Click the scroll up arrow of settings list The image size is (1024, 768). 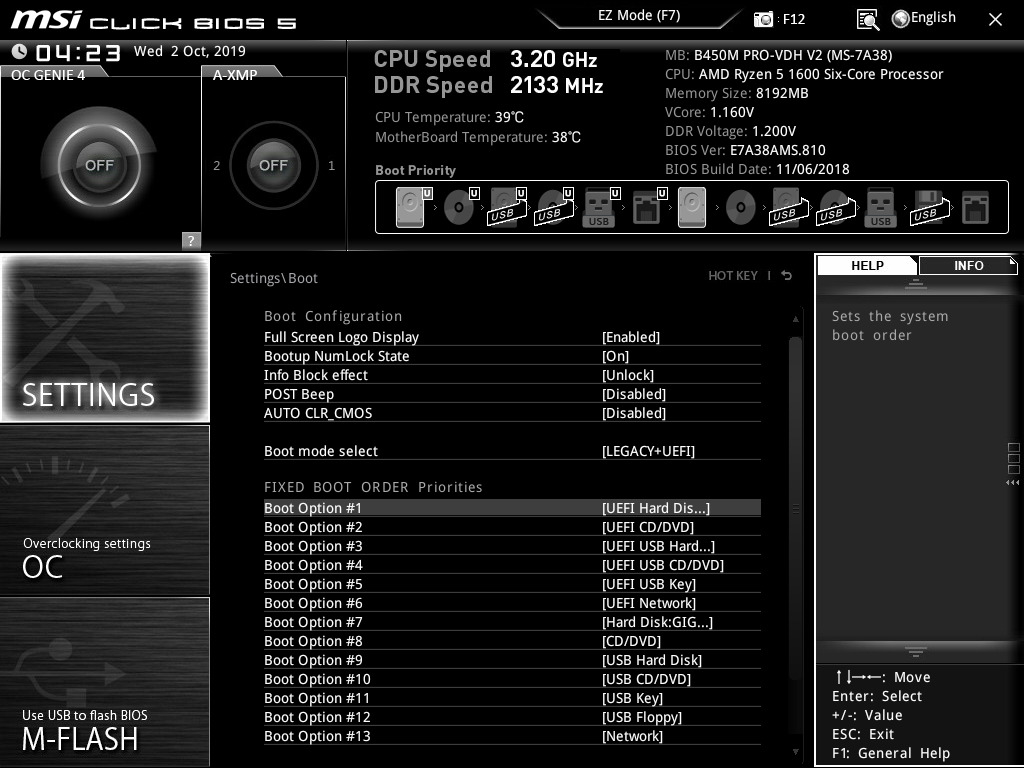795,319
